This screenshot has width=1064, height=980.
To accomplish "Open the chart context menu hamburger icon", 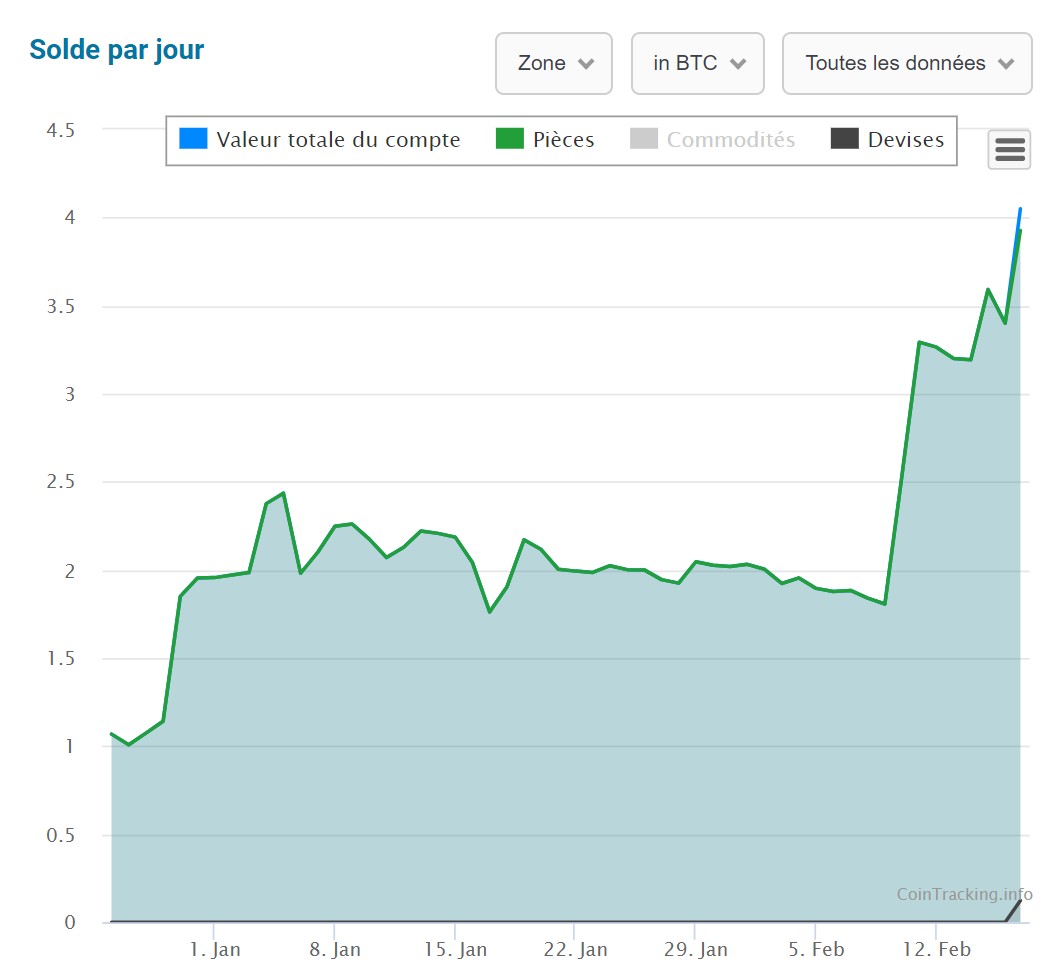I will coord(1009,150).
